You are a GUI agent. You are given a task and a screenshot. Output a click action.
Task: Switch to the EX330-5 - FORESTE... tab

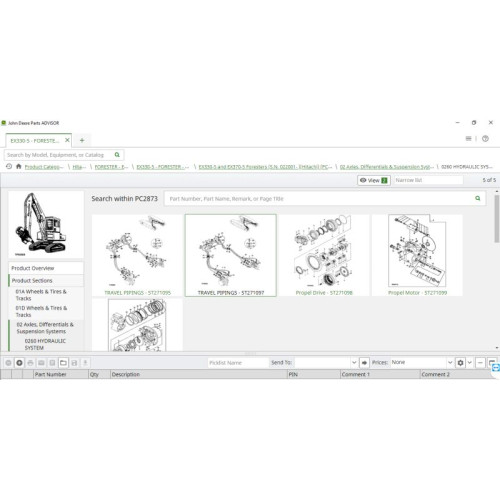click(35, 141)
